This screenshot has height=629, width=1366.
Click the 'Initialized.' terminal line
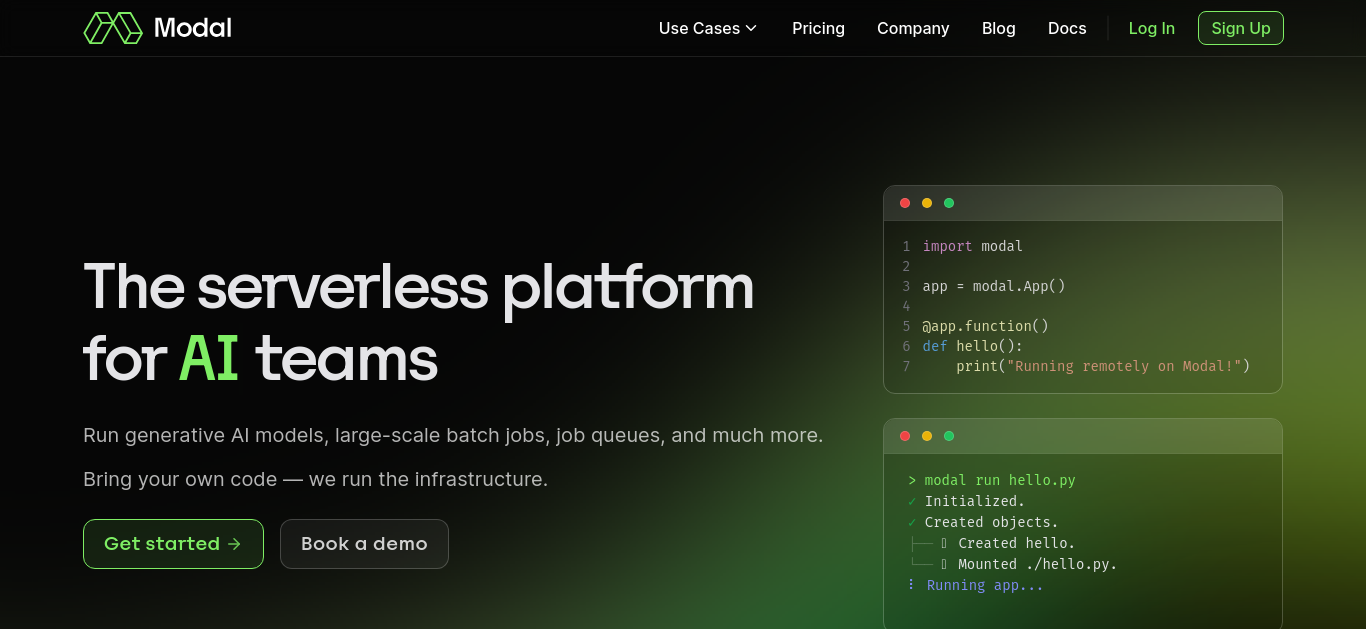[975, 501]
